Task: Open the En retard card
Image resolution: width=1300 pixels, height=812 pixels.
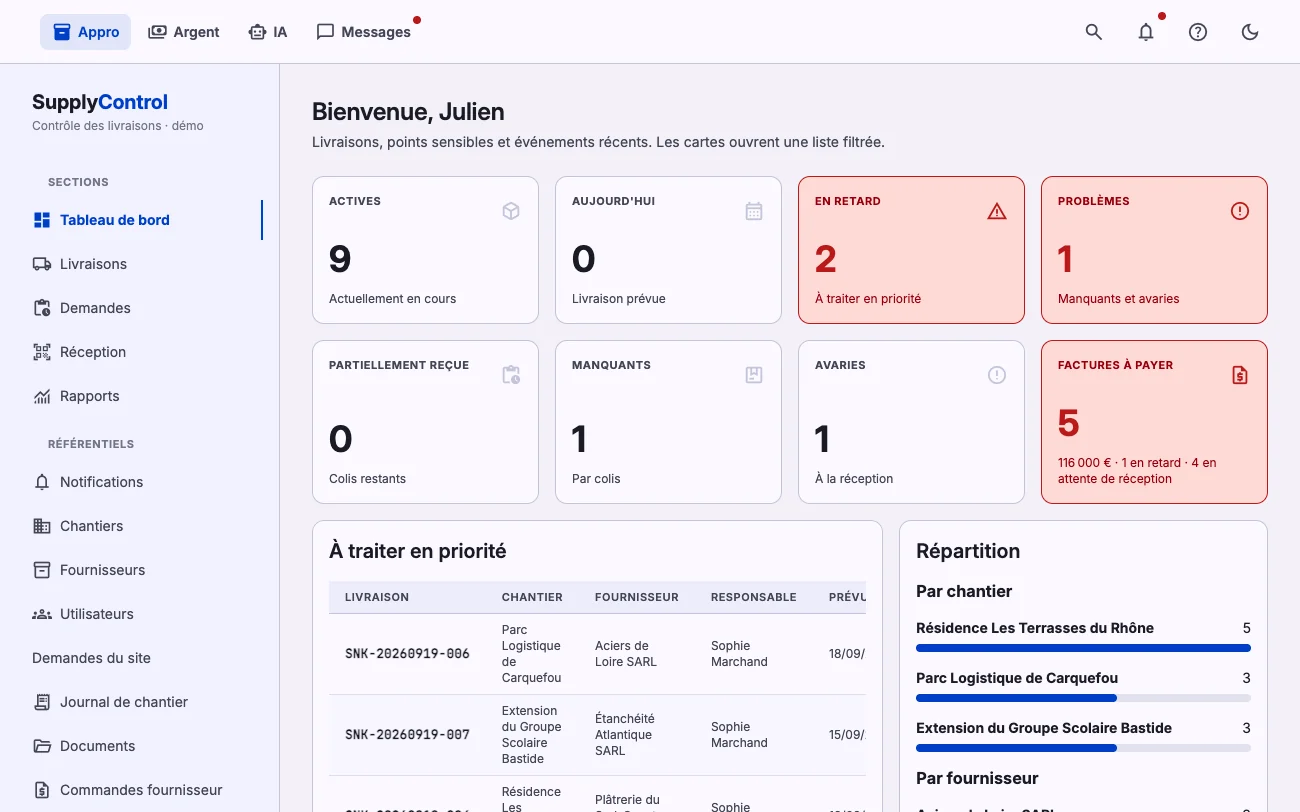Action: [x=911, y=250]
